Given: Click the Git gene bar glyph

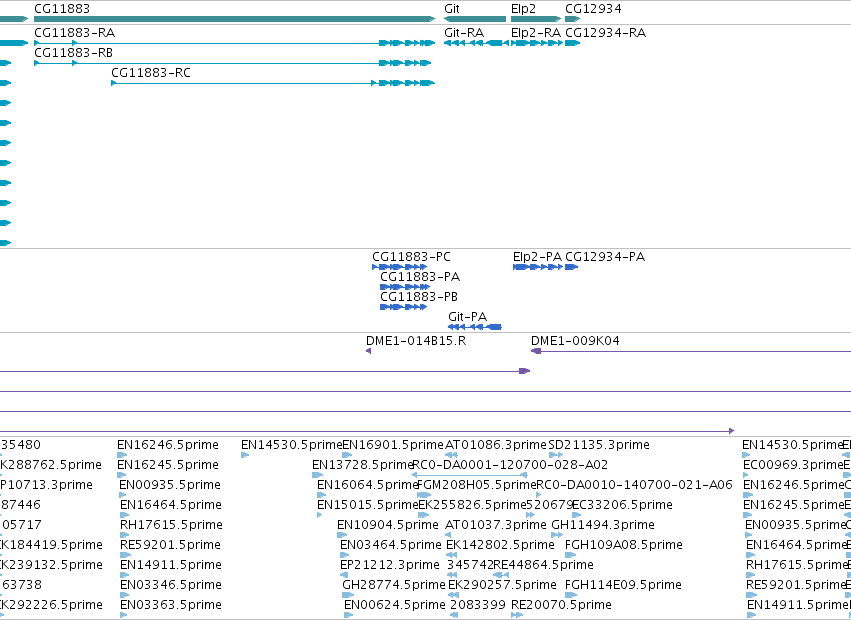Looking at the screenshot, I should [475, 19].
